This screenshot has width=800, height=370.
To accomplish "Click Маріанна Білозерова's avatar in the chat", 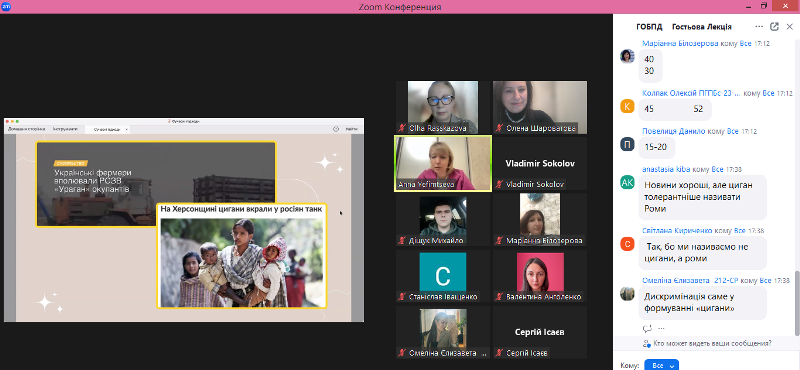I will [627, 56].
